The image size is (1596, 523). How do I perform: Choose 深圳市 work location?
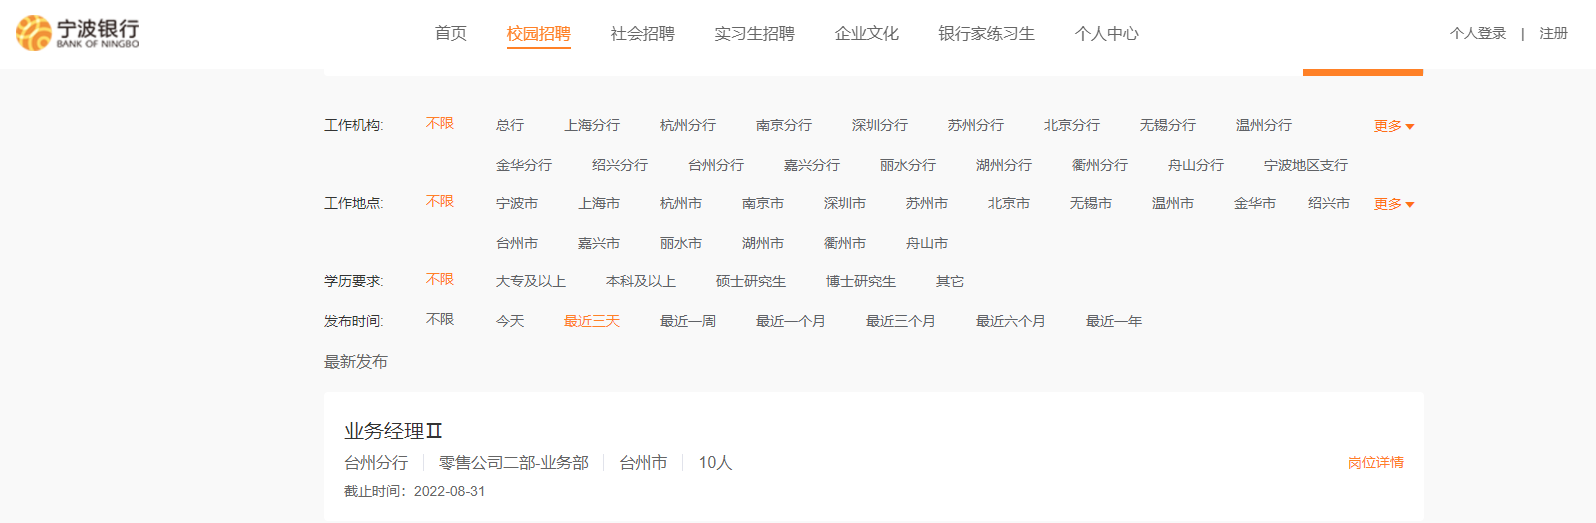[845, 203]
